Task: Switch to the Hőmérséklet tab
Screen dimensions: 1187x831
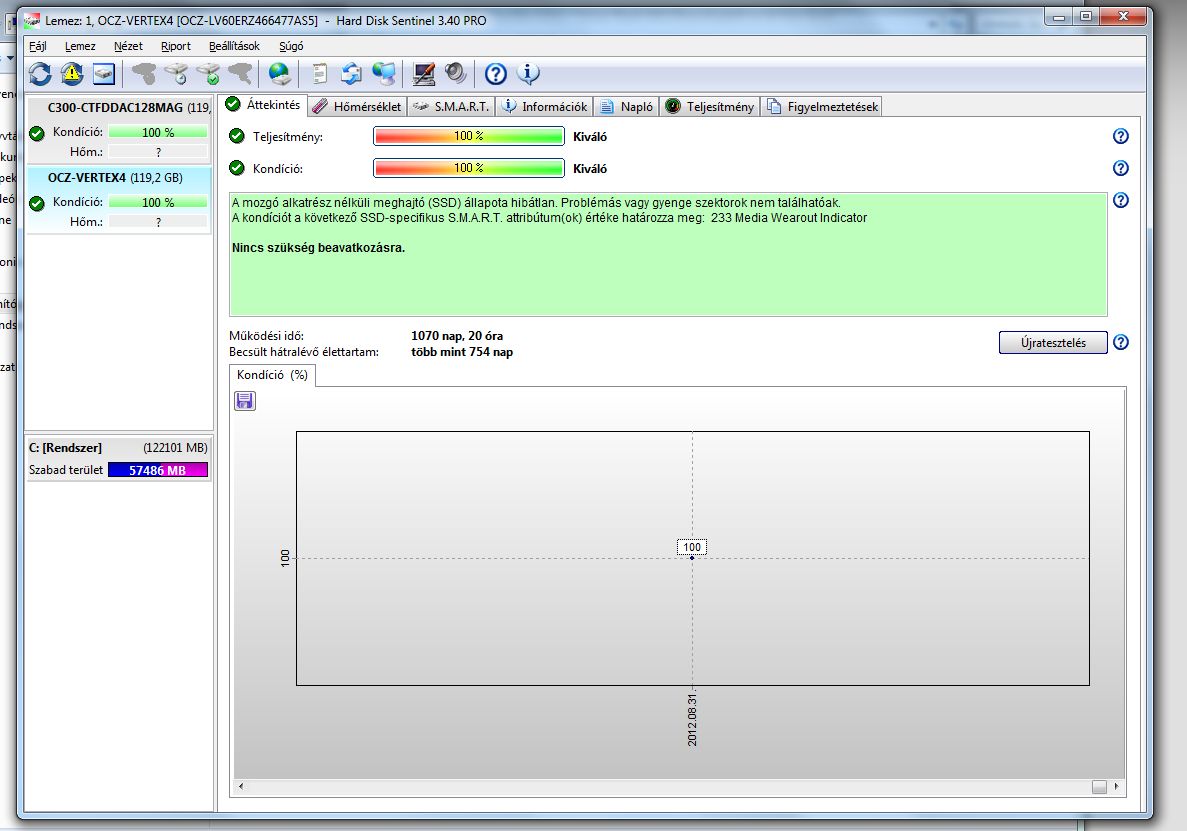Action: pos(357,107)
